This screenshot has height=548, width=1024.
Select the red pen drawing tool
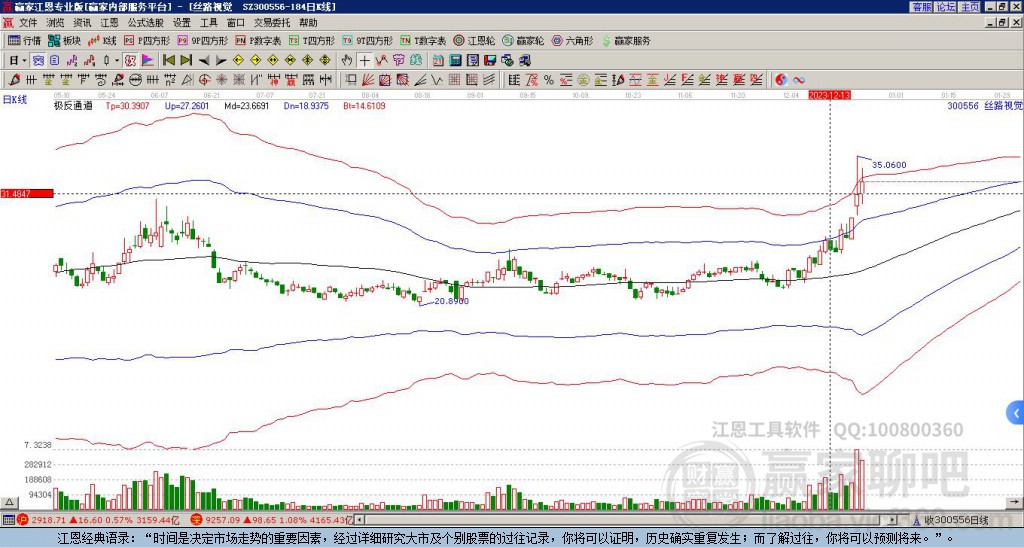(14, 80)
